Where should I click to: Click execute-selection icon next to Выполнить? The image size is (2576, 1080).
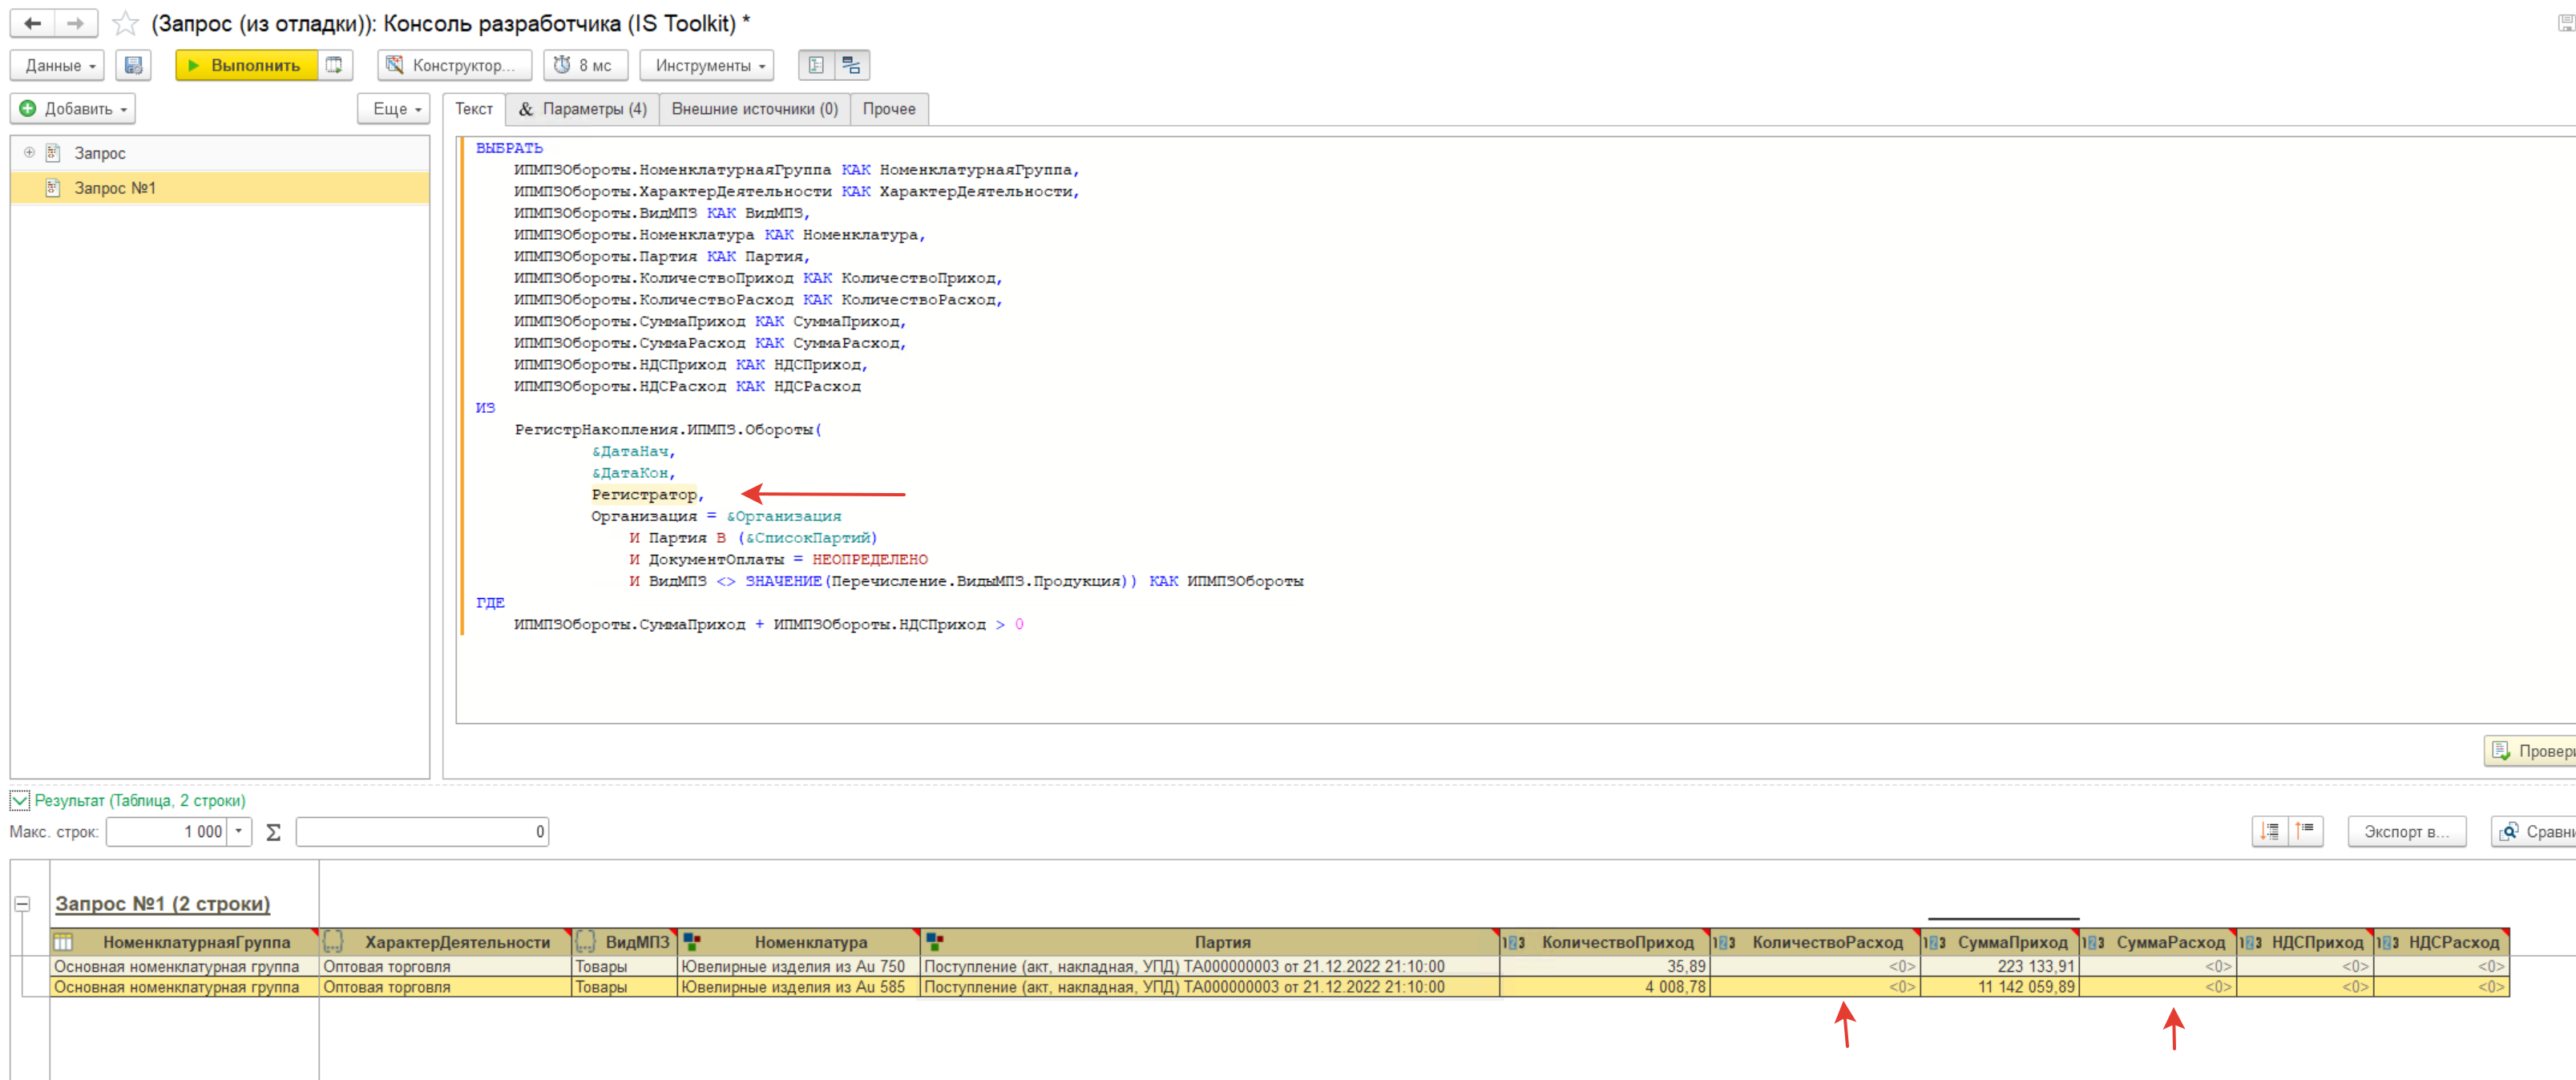(335, 65)
